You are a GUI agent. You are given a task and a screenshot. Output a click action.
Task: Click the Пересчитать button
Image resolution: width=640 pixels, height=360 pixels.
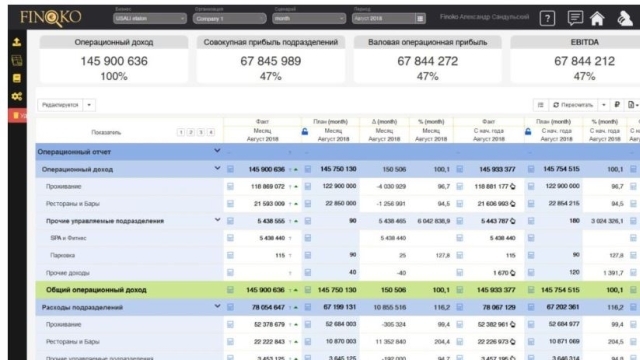573,105
